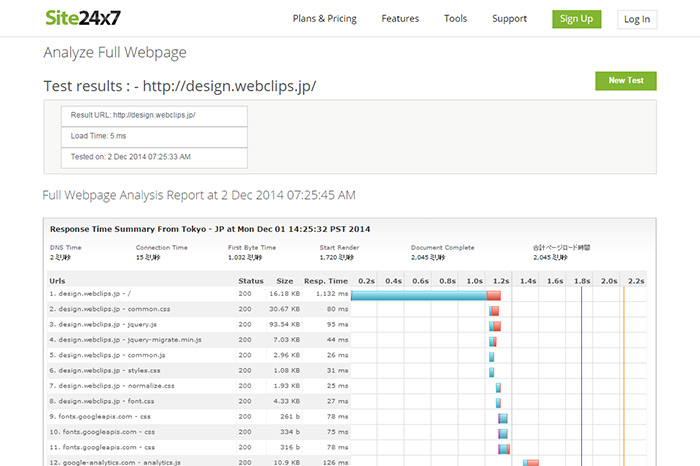The height and width of the screenshot is (466, 700).
Task: Start a New Test
Action: coord(626,81)
